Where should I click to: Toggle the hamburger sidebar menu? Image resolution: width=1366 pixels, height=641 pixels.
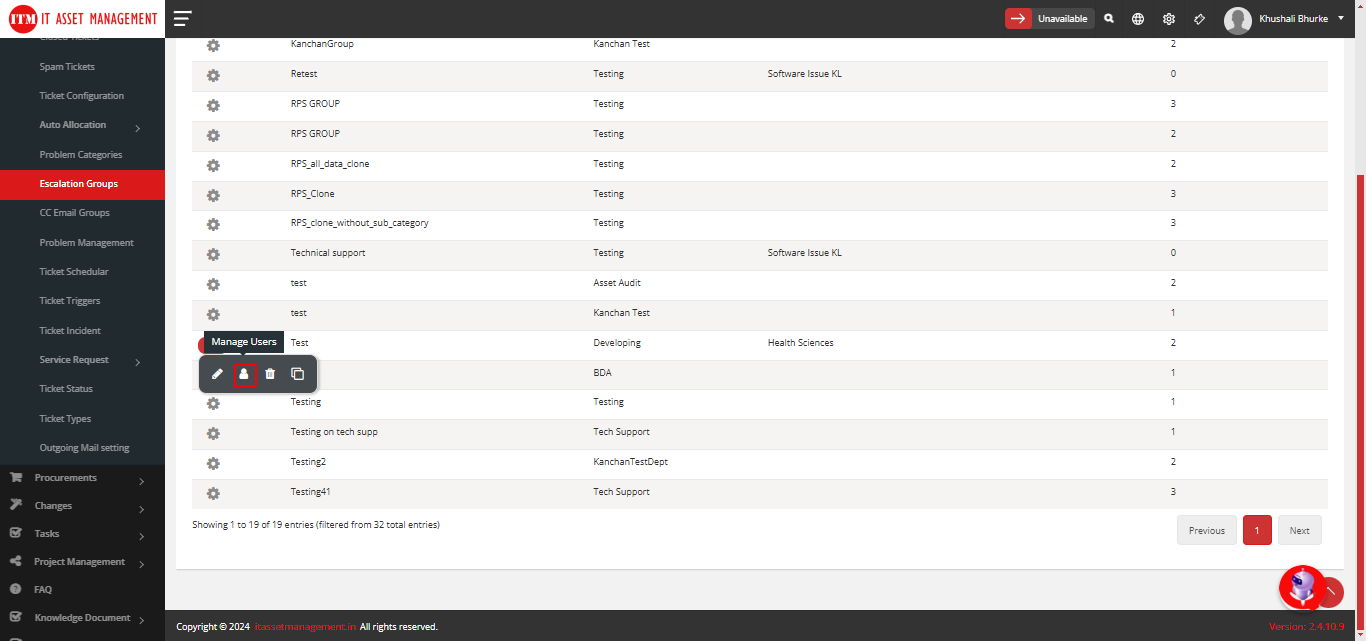click(x=182, y=19)
